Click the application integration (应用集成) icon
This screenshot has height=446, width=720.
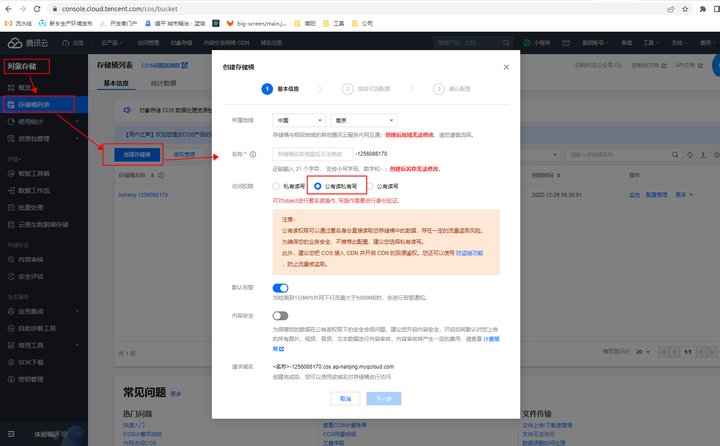tap(11, 311)
